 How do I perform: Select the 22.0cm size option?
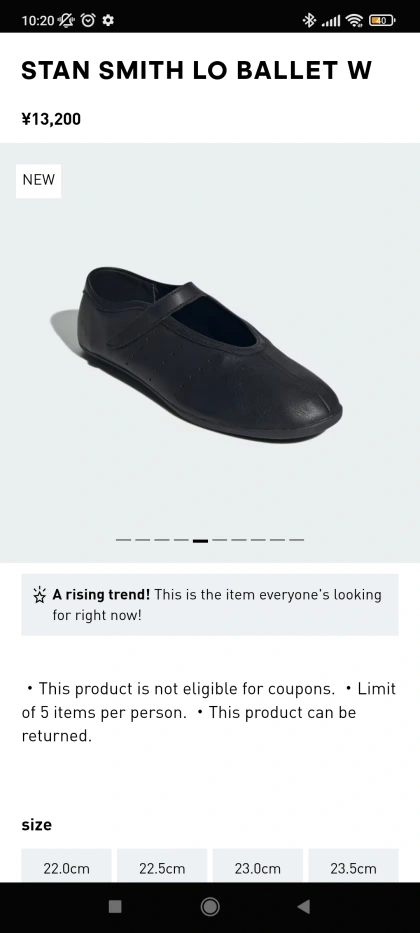pos(67,866)
